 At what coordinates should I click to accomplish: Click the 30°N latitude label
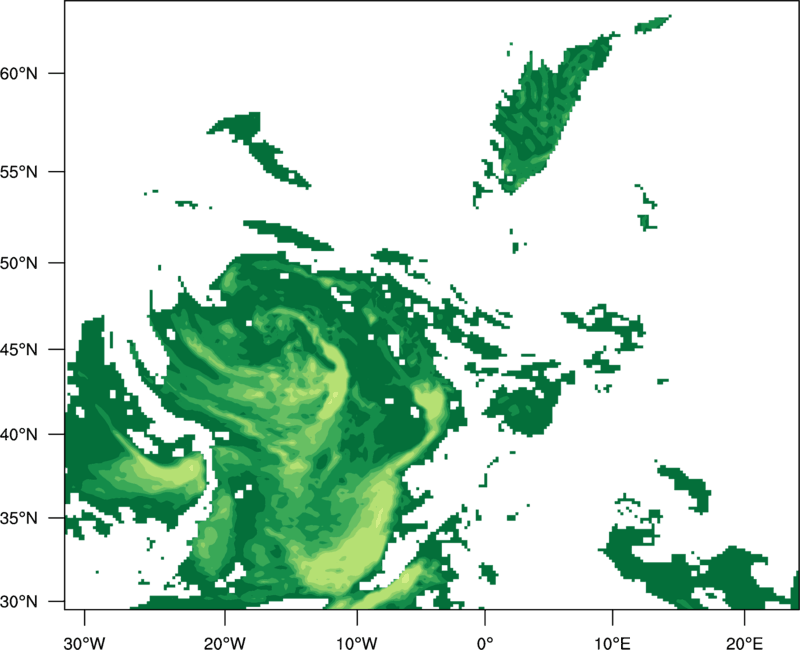click(x=19, y=602)
